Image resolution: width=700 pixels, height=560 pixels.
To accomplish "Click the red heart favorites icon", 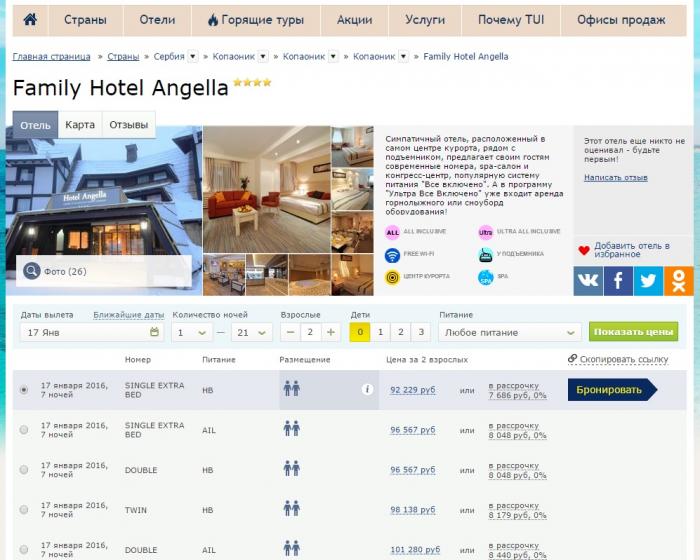I will [584, 251].
